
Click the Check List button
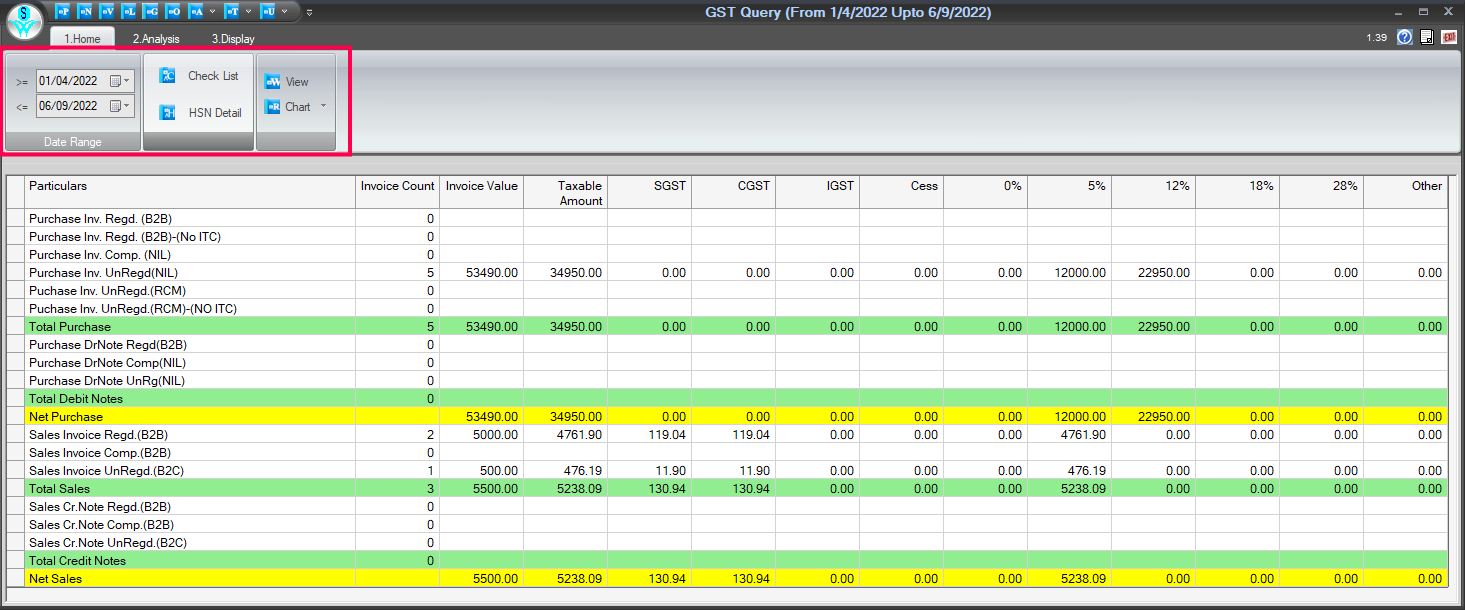pyautogui.click(x=198, y=76)
